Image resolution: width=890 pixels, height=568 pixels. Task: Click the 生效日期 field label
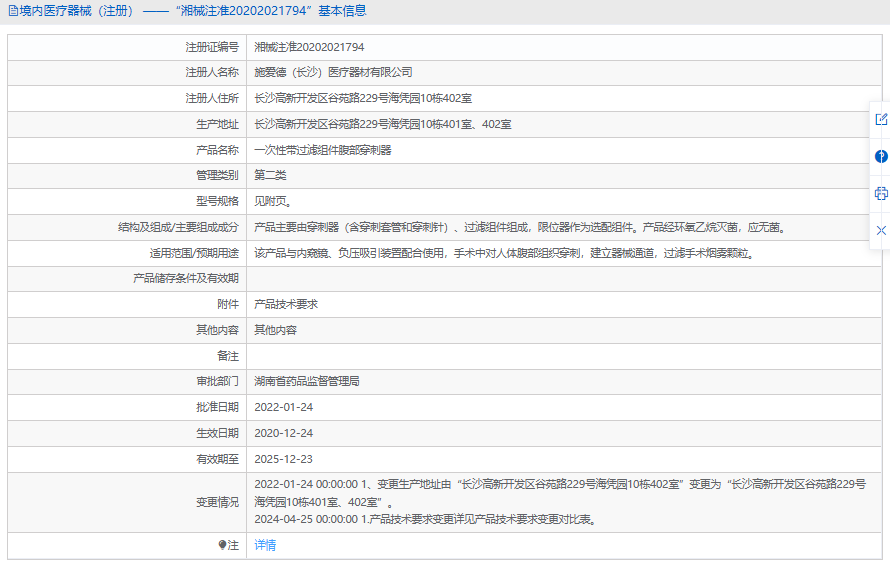[217, 433]
